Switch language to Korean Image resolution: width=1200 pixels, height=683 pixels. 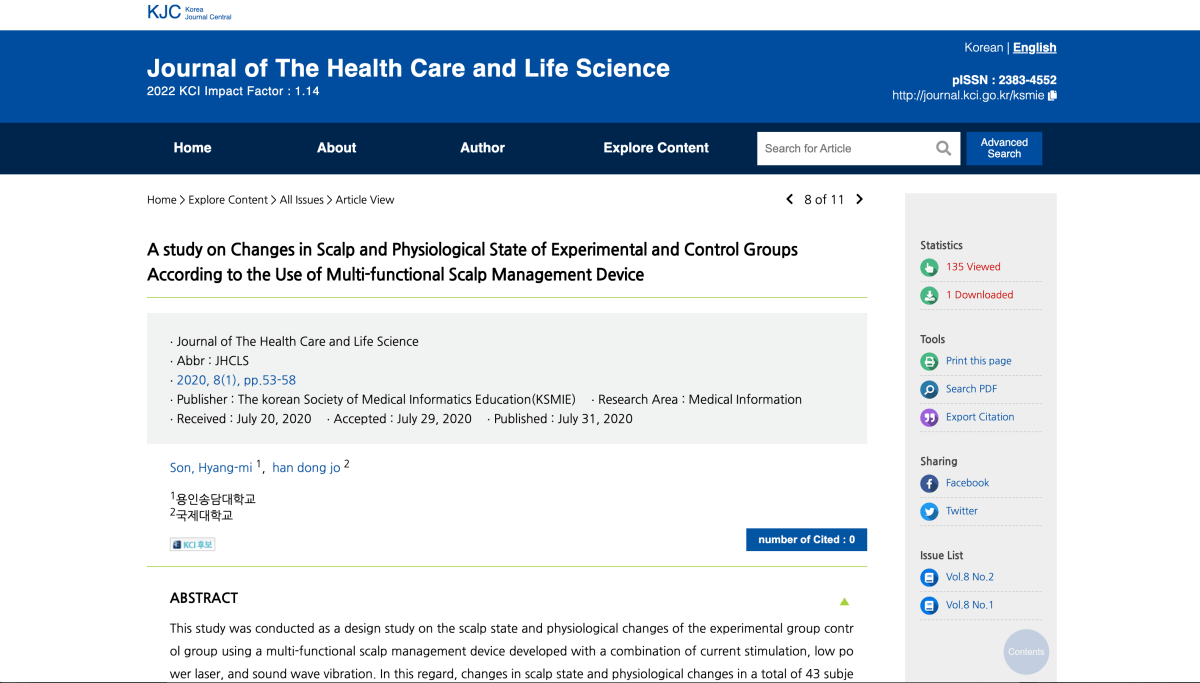pos(983,47)
